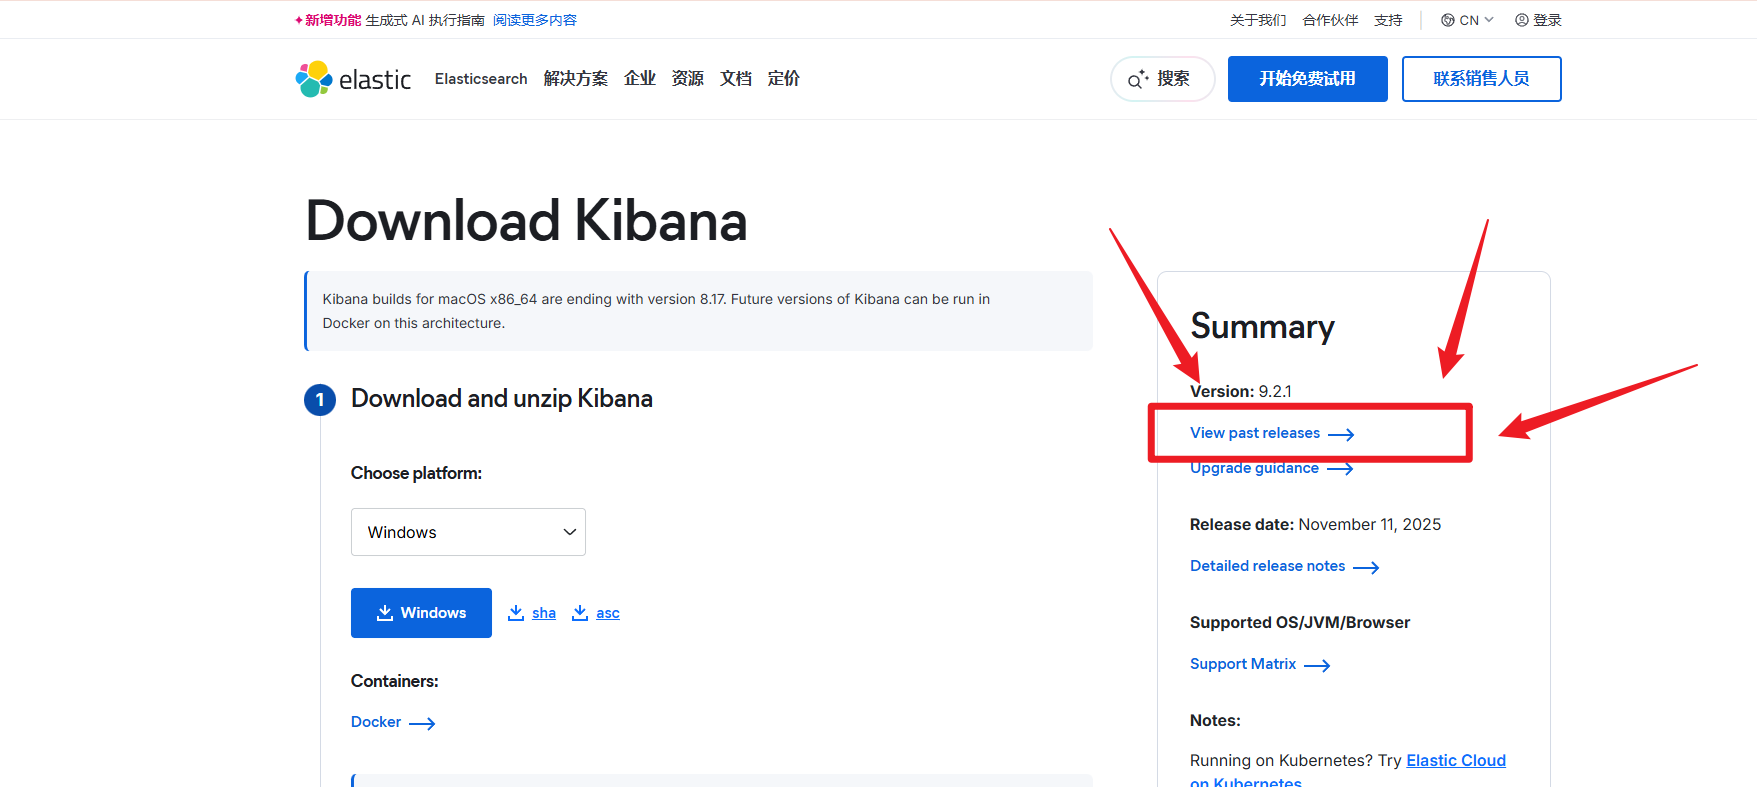Click the Supported OS/JVM/Browser label
Image resolution: width=1757 pixels, height=787 pixels.
(1300, 623)
